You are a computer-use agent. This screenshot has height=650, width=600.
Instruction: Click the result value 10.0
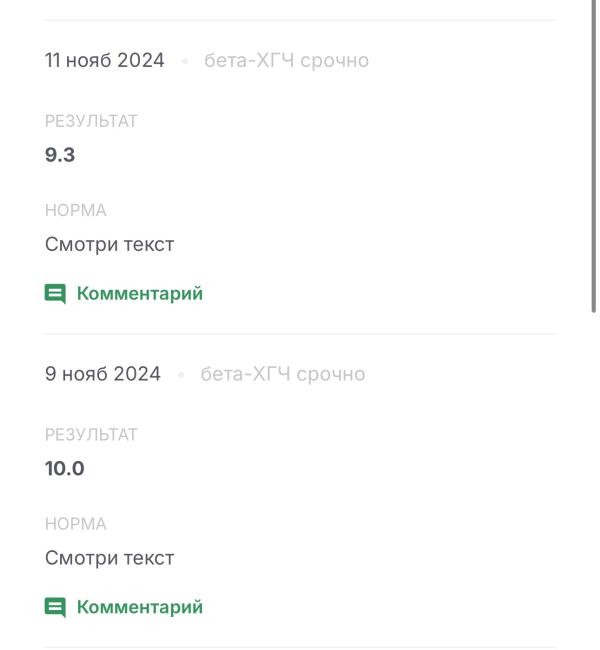point(64,468)
